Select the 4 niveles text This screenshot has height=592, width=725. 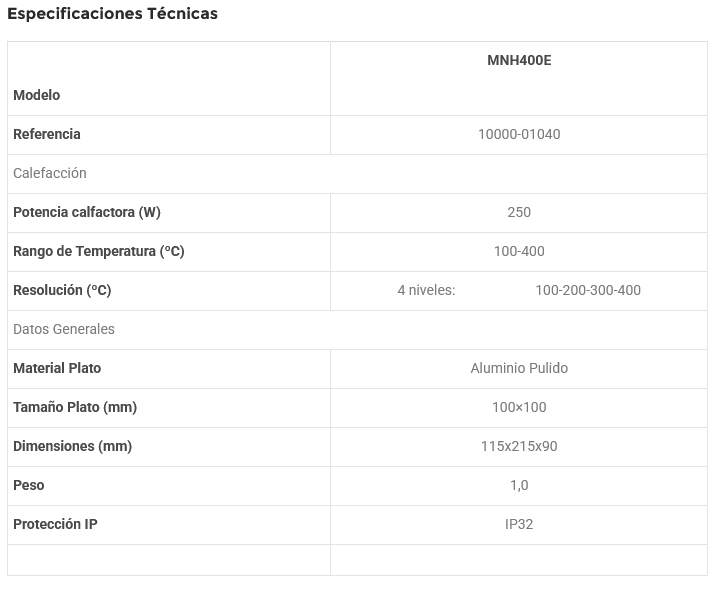(426, 290)
